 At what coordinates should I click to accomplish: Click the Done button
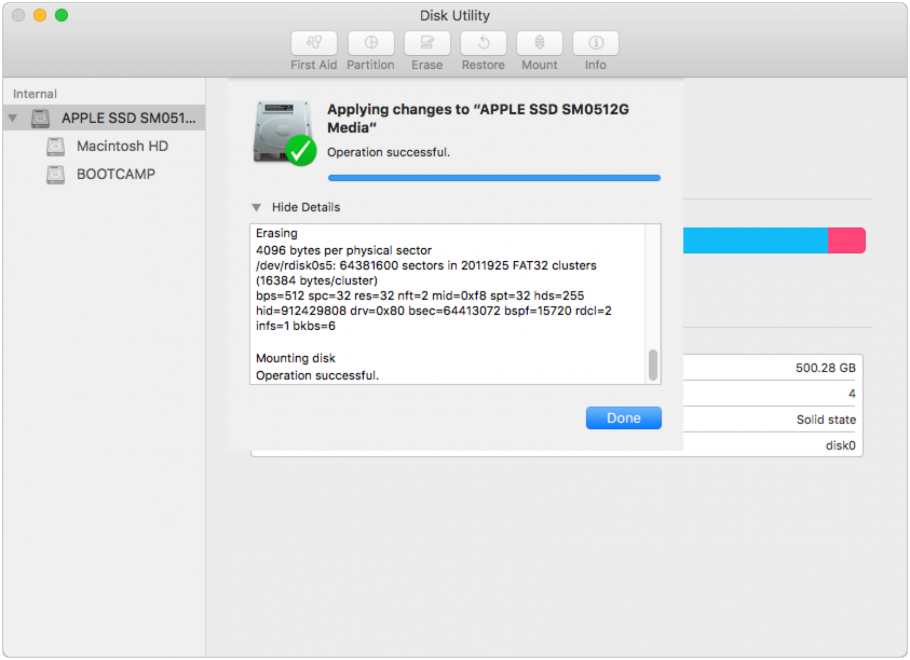(623, 418)
